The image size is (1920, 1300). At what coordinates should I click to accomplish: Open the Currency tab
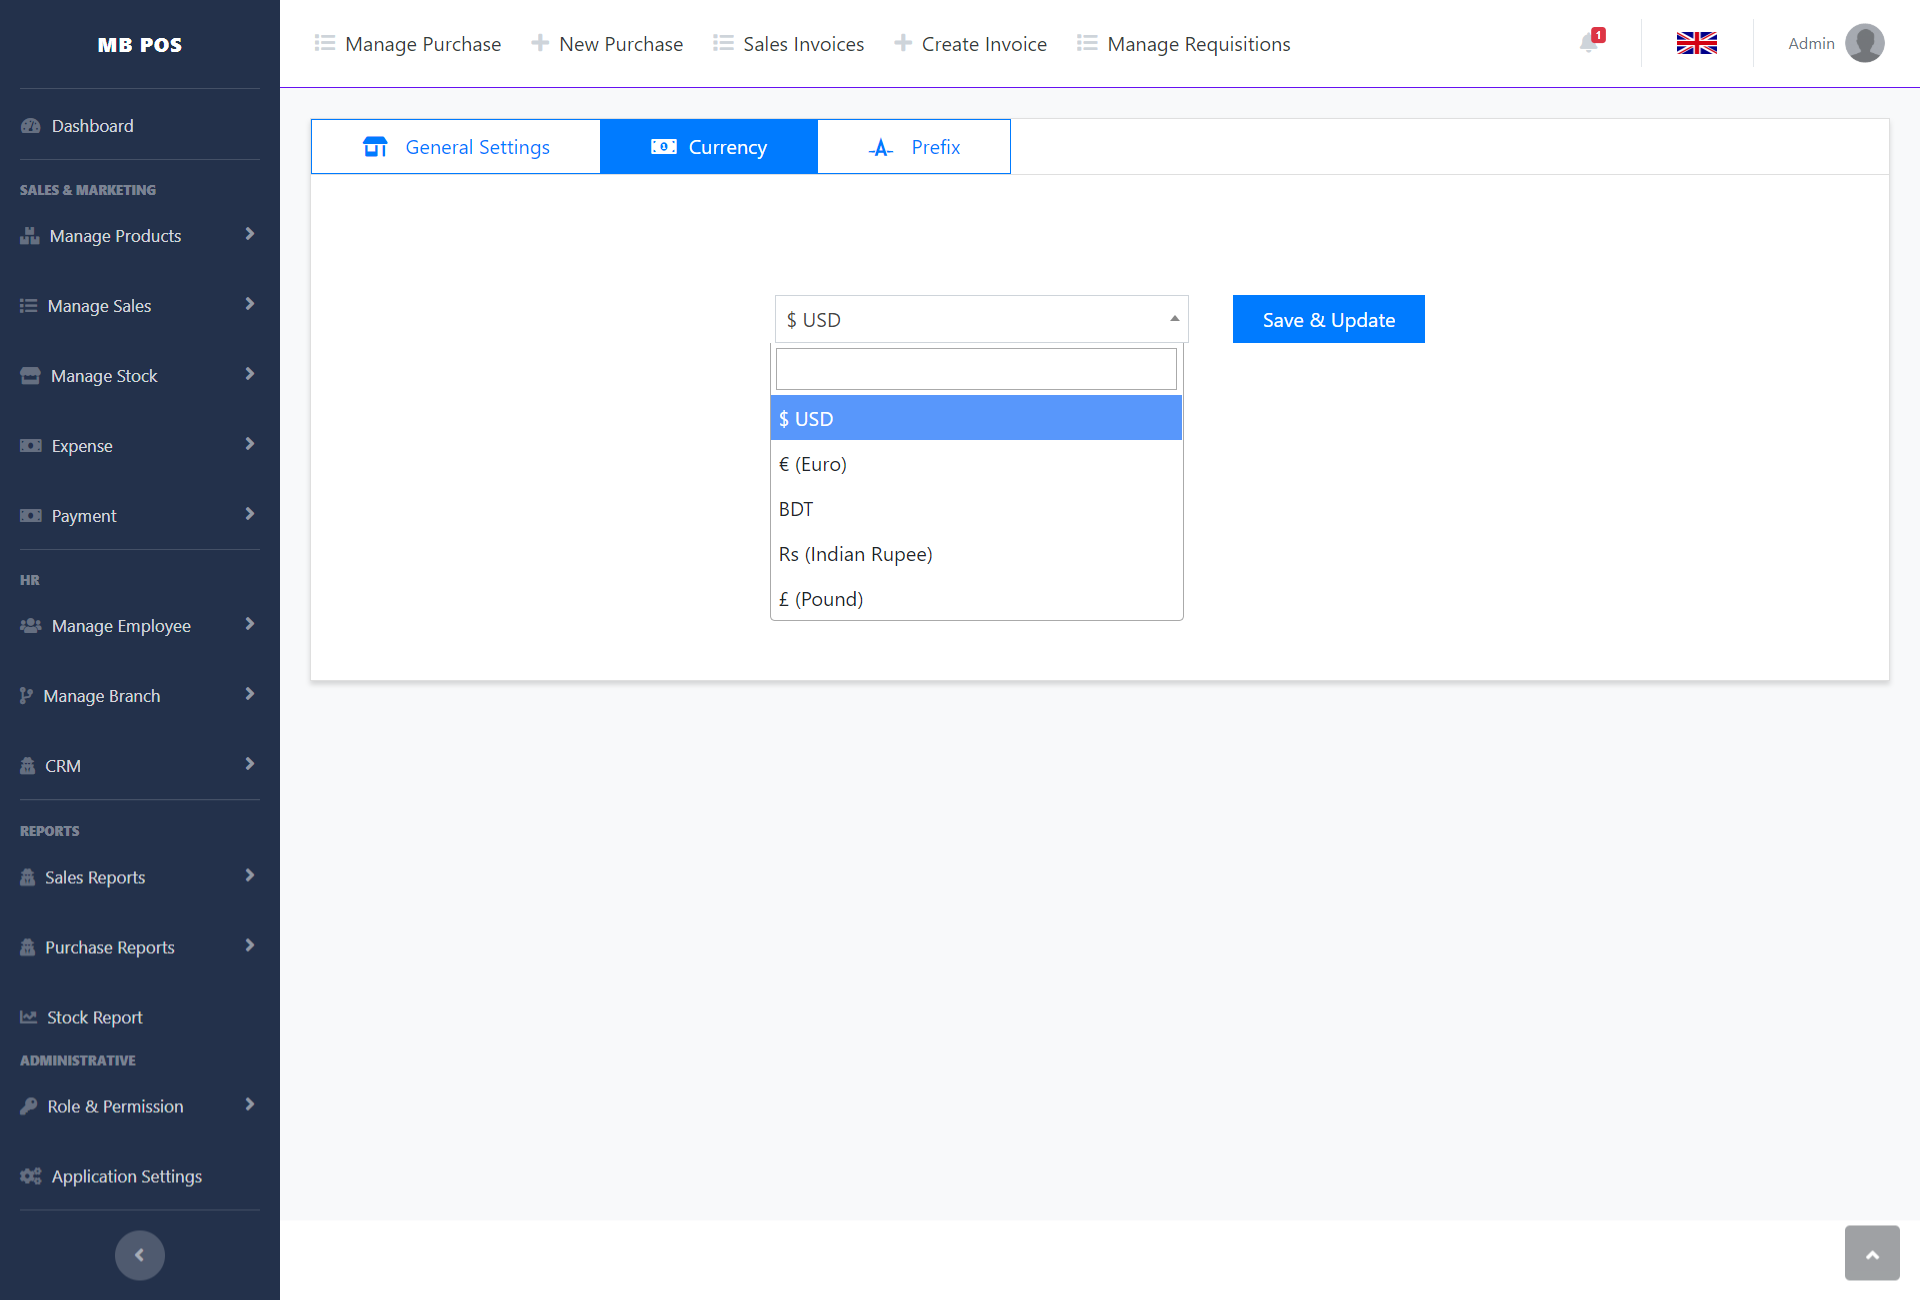(709, 147)
